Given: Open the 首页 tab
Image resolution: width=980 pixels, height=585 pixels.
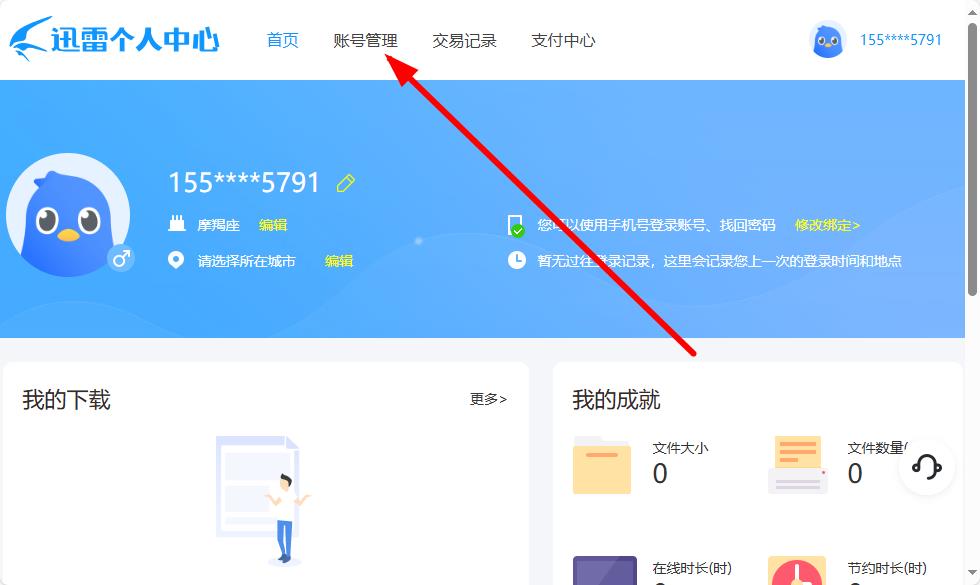Looking at the screenshot, I should point(282,40).
